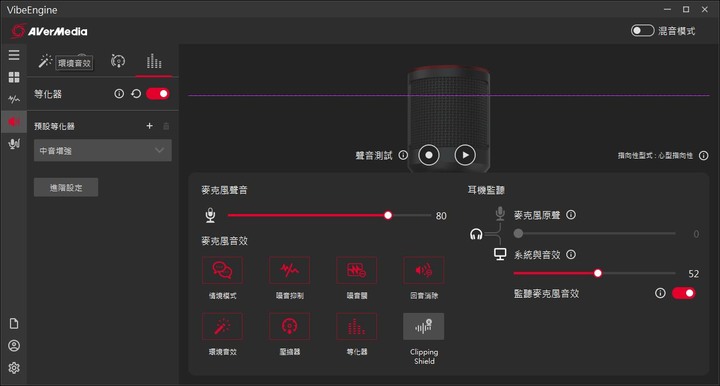Click the microphone volume mute icon
Viewport: 720px width, 386px height.
click(x=210, y=215)
